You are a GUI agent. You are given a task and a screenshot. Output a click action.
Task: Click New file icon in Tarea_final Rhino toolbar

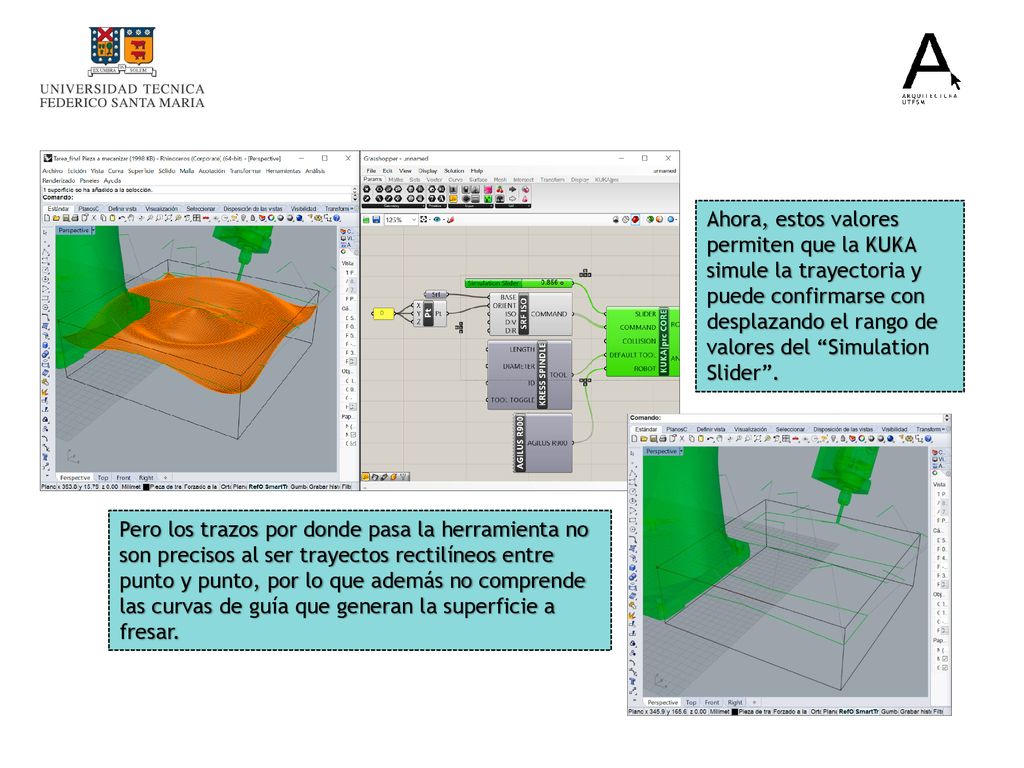point(47,218)
